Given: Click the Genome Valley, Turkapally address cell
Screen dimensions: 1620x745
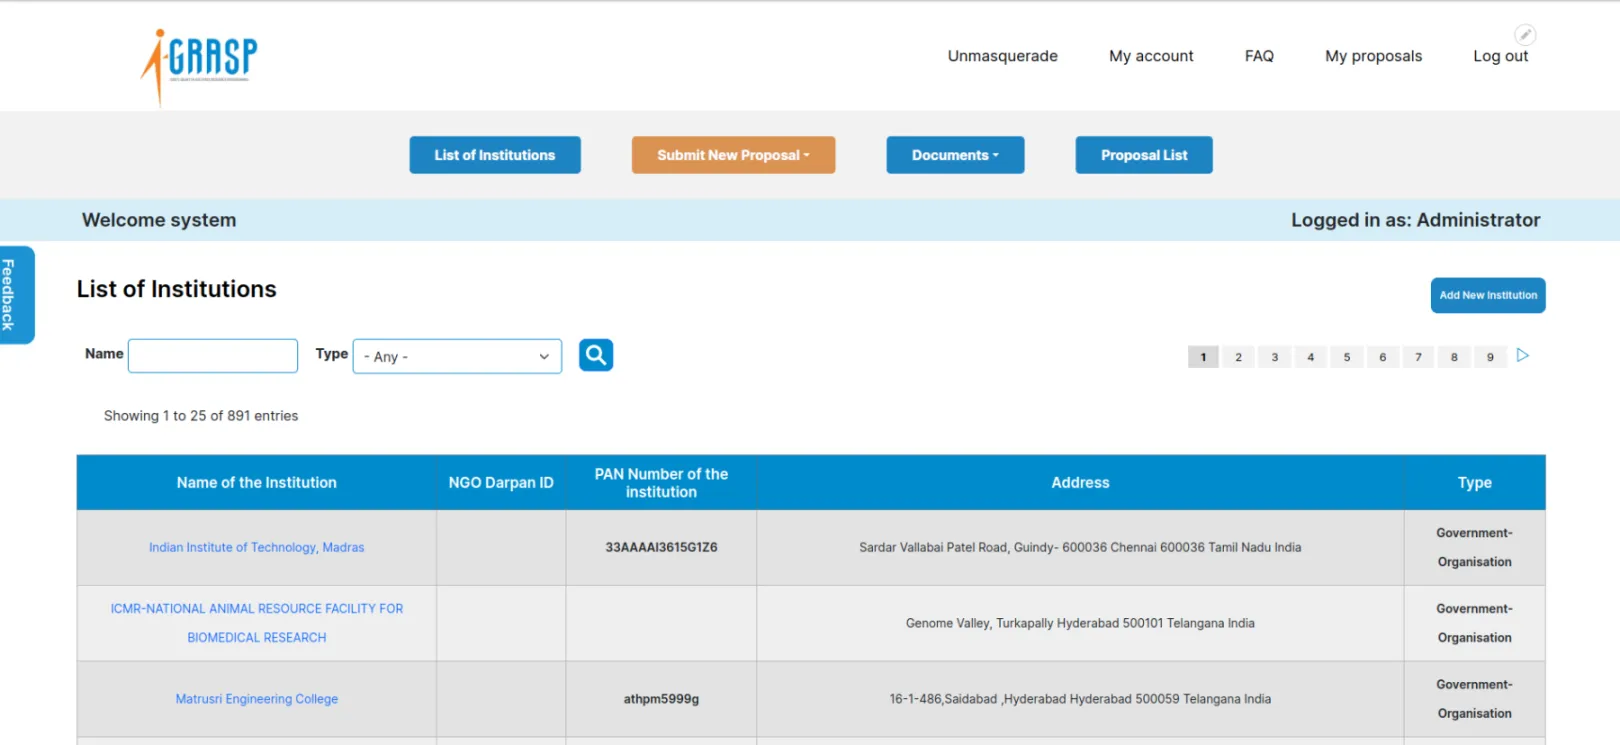Looking at the screenshot, I should pos(1080,623).
